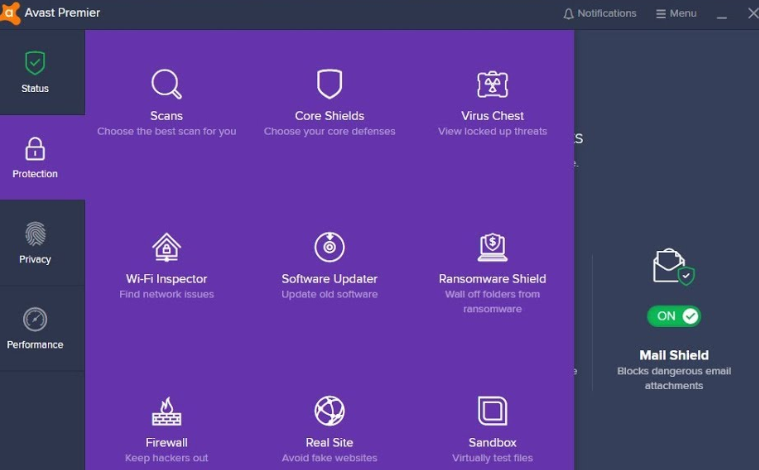Click the Avast Premier title text
The height and width of the screenshot is (470, 759).
pyautogui.click(x=62, y=13)
